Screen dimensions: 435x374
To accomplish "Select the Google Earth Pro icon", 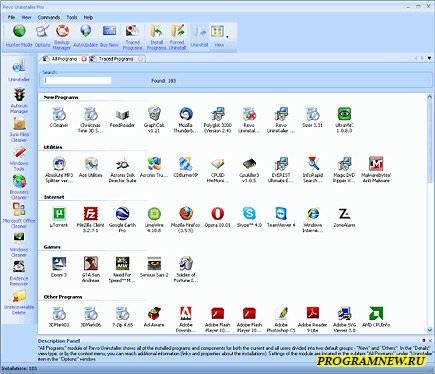I will pos(122,220).
